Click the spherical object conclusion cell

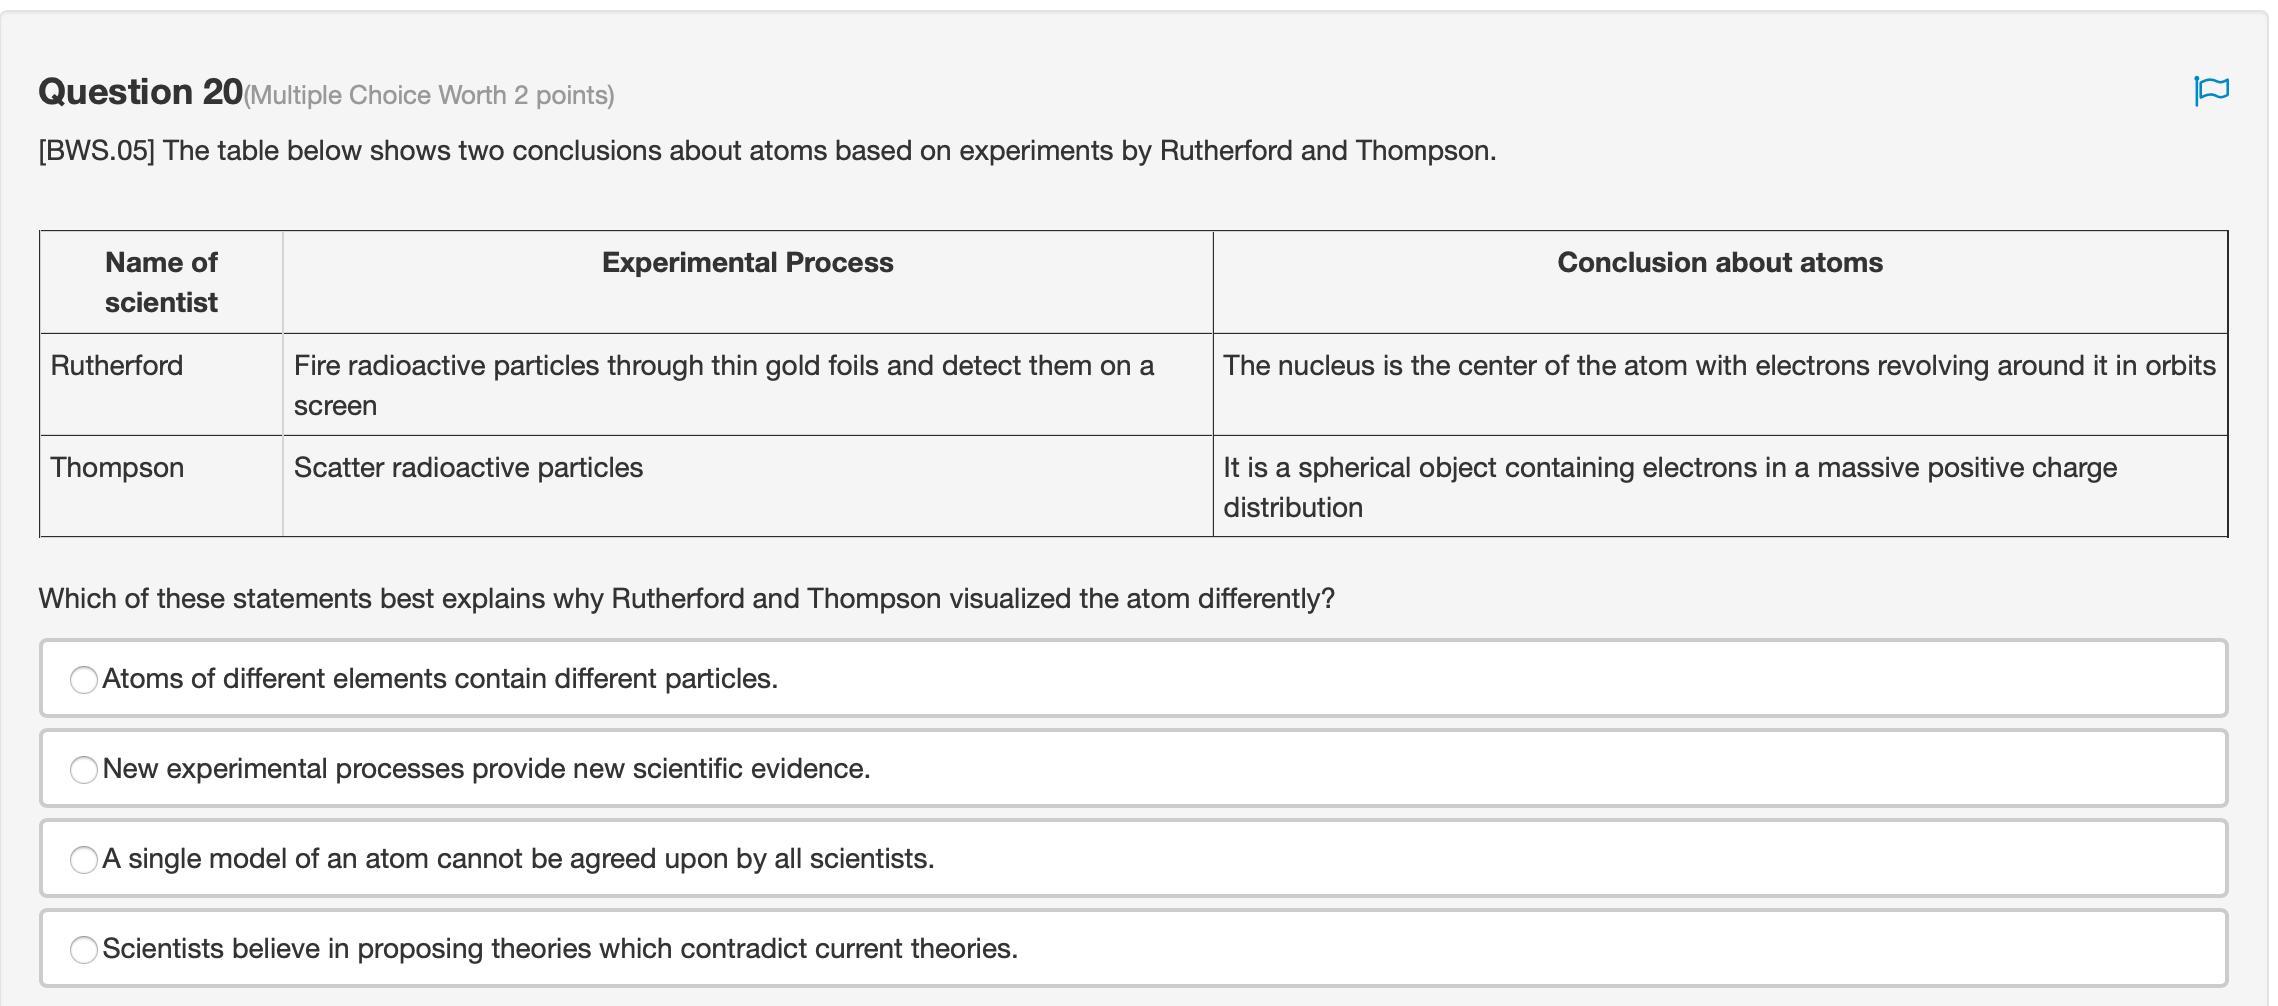click(x=1669, y=487)
